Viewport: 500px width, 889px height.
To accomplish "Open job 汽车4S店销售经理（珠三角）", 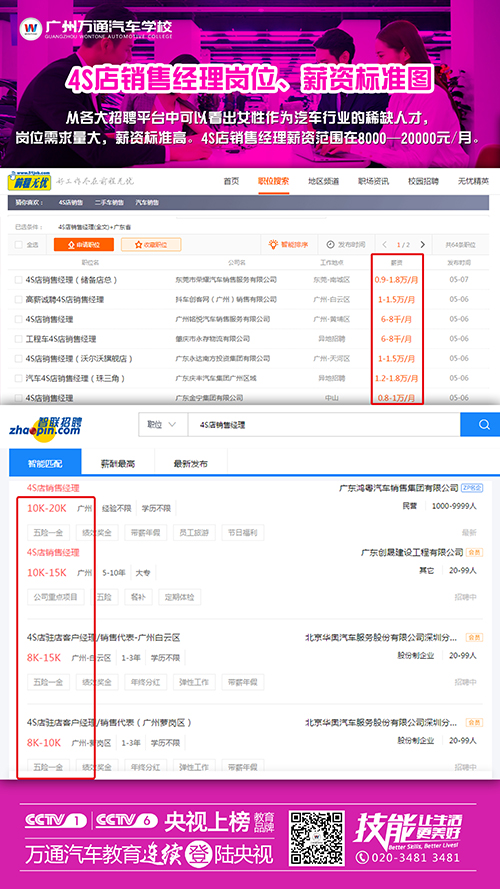I will pyautogui.click(x=75, y=378).
